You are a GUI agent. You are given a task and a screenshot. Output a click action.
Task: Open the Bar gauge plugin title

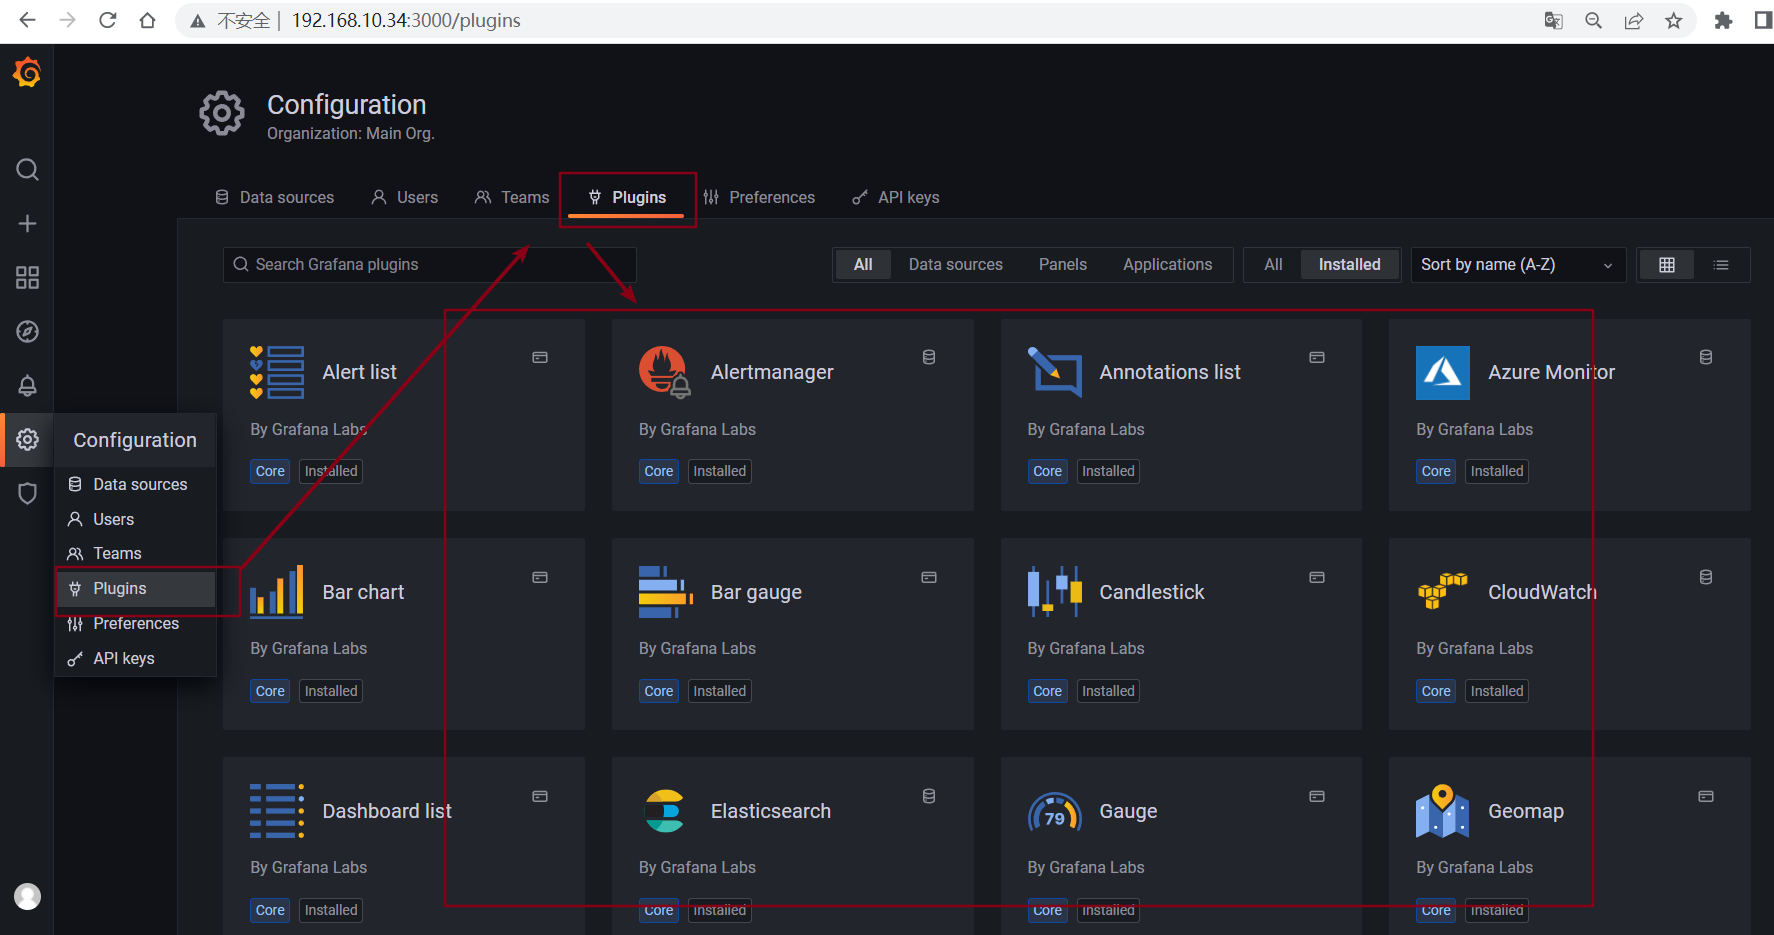coord(756,592)
